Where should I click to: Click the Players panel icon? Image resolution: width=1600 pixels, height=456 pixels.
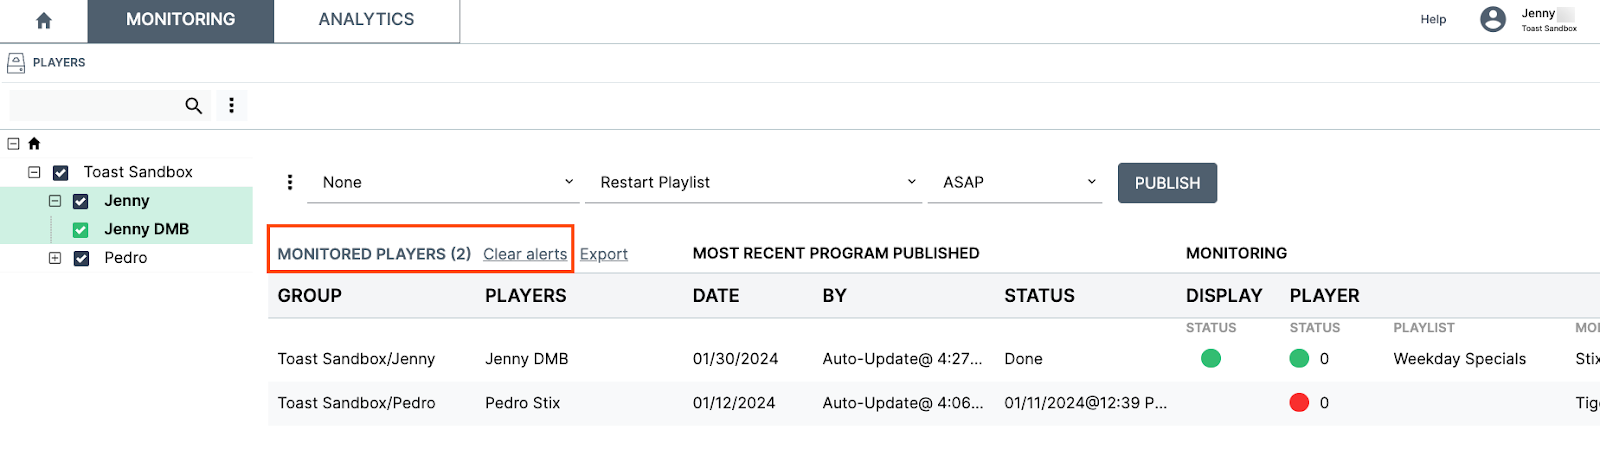(x=16, y=63)
